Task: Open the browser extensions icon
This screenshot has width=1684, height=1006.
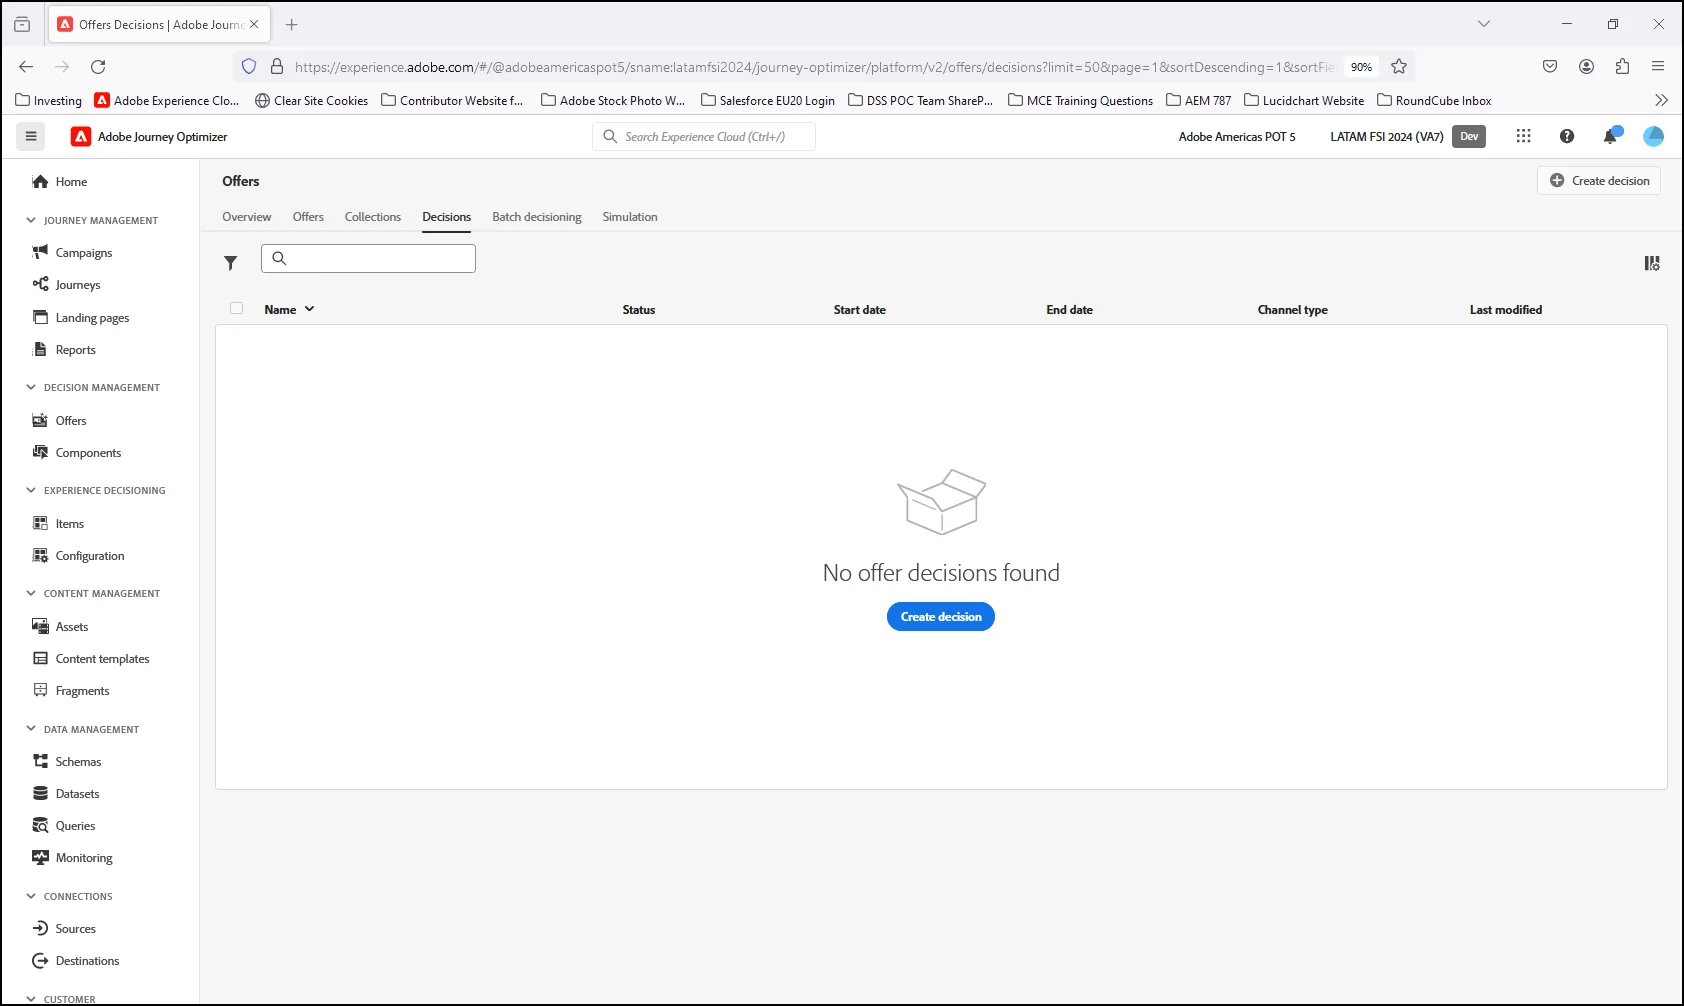Action: [x=1622, y=67]
